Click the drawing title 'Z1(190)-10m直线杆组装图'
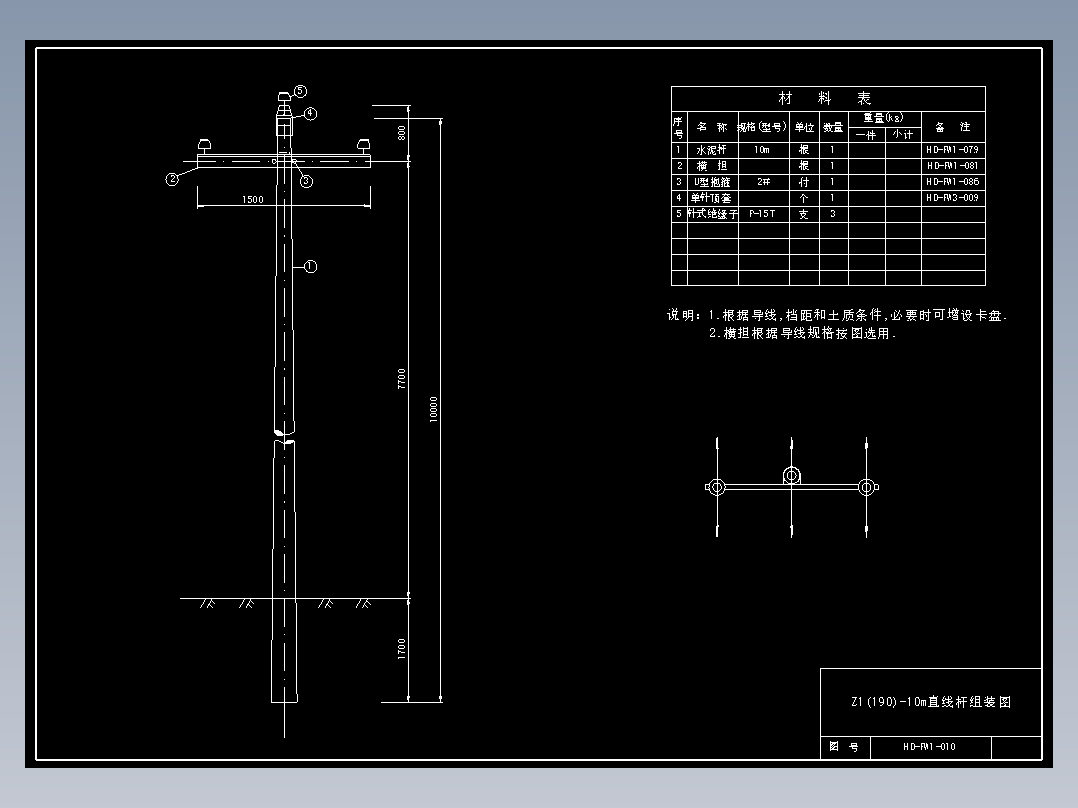This screenshot has height=808, width=1078. click(931, 702)
